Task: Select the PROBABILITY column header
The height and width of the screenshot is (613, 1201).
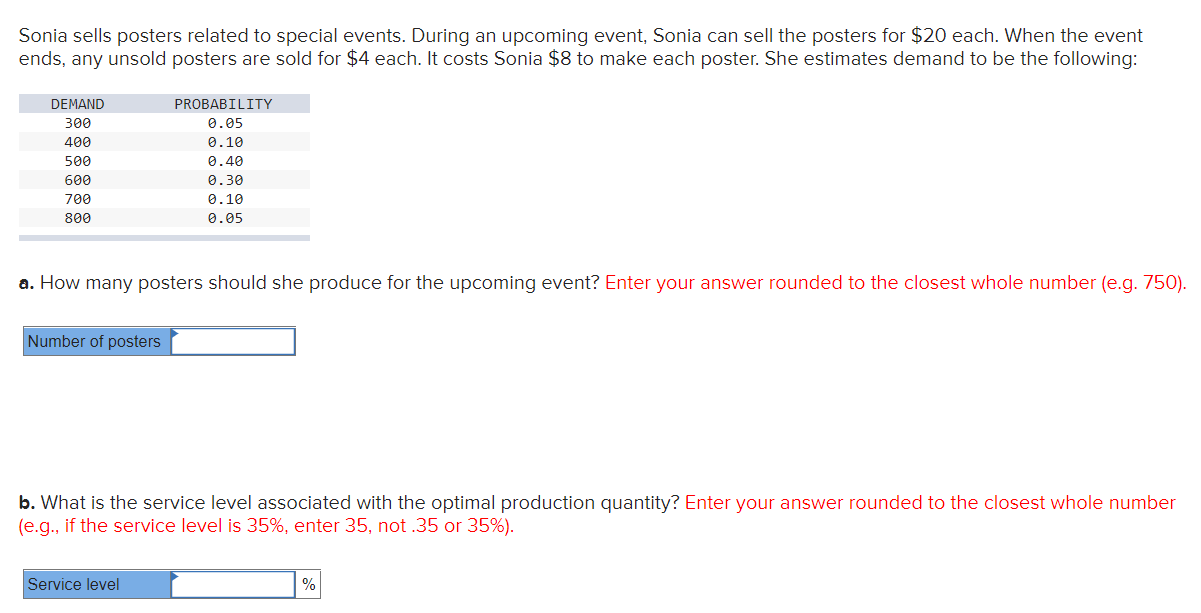Action: 223,103
